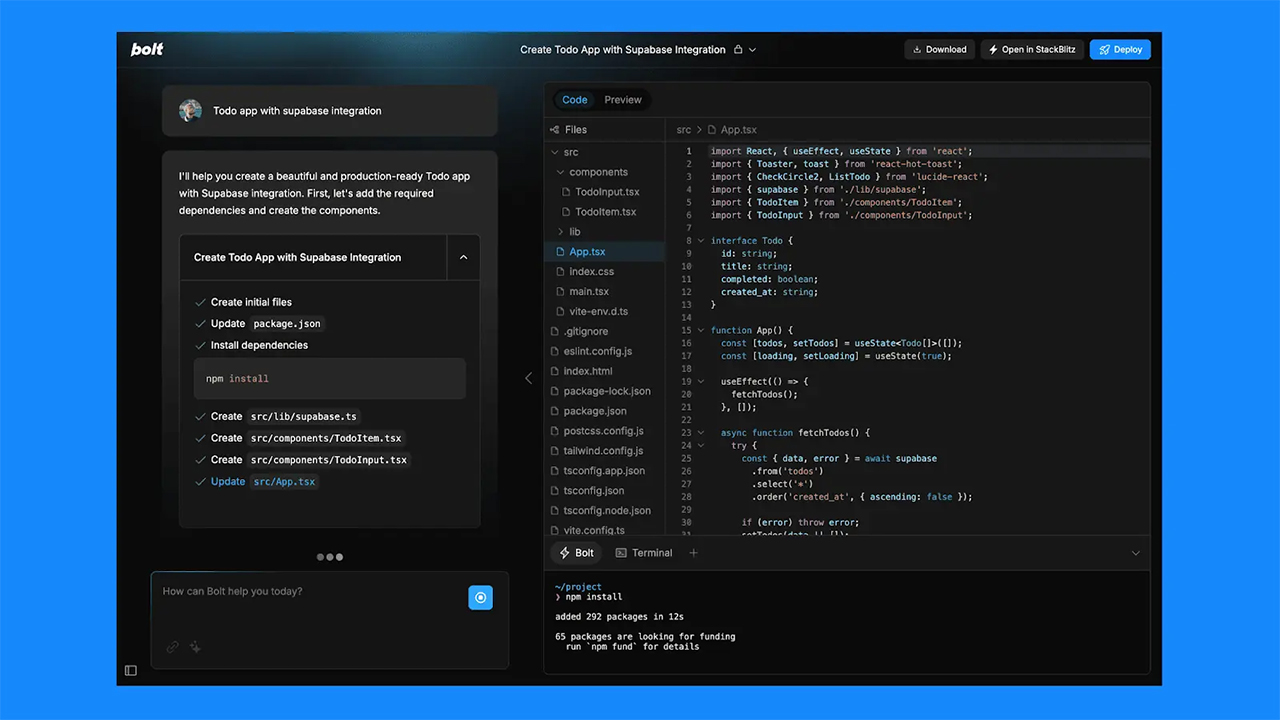The height and width of the screenshot is (720, 1280).
Task: Open TodoInput.tsx file
Action: 604,192
